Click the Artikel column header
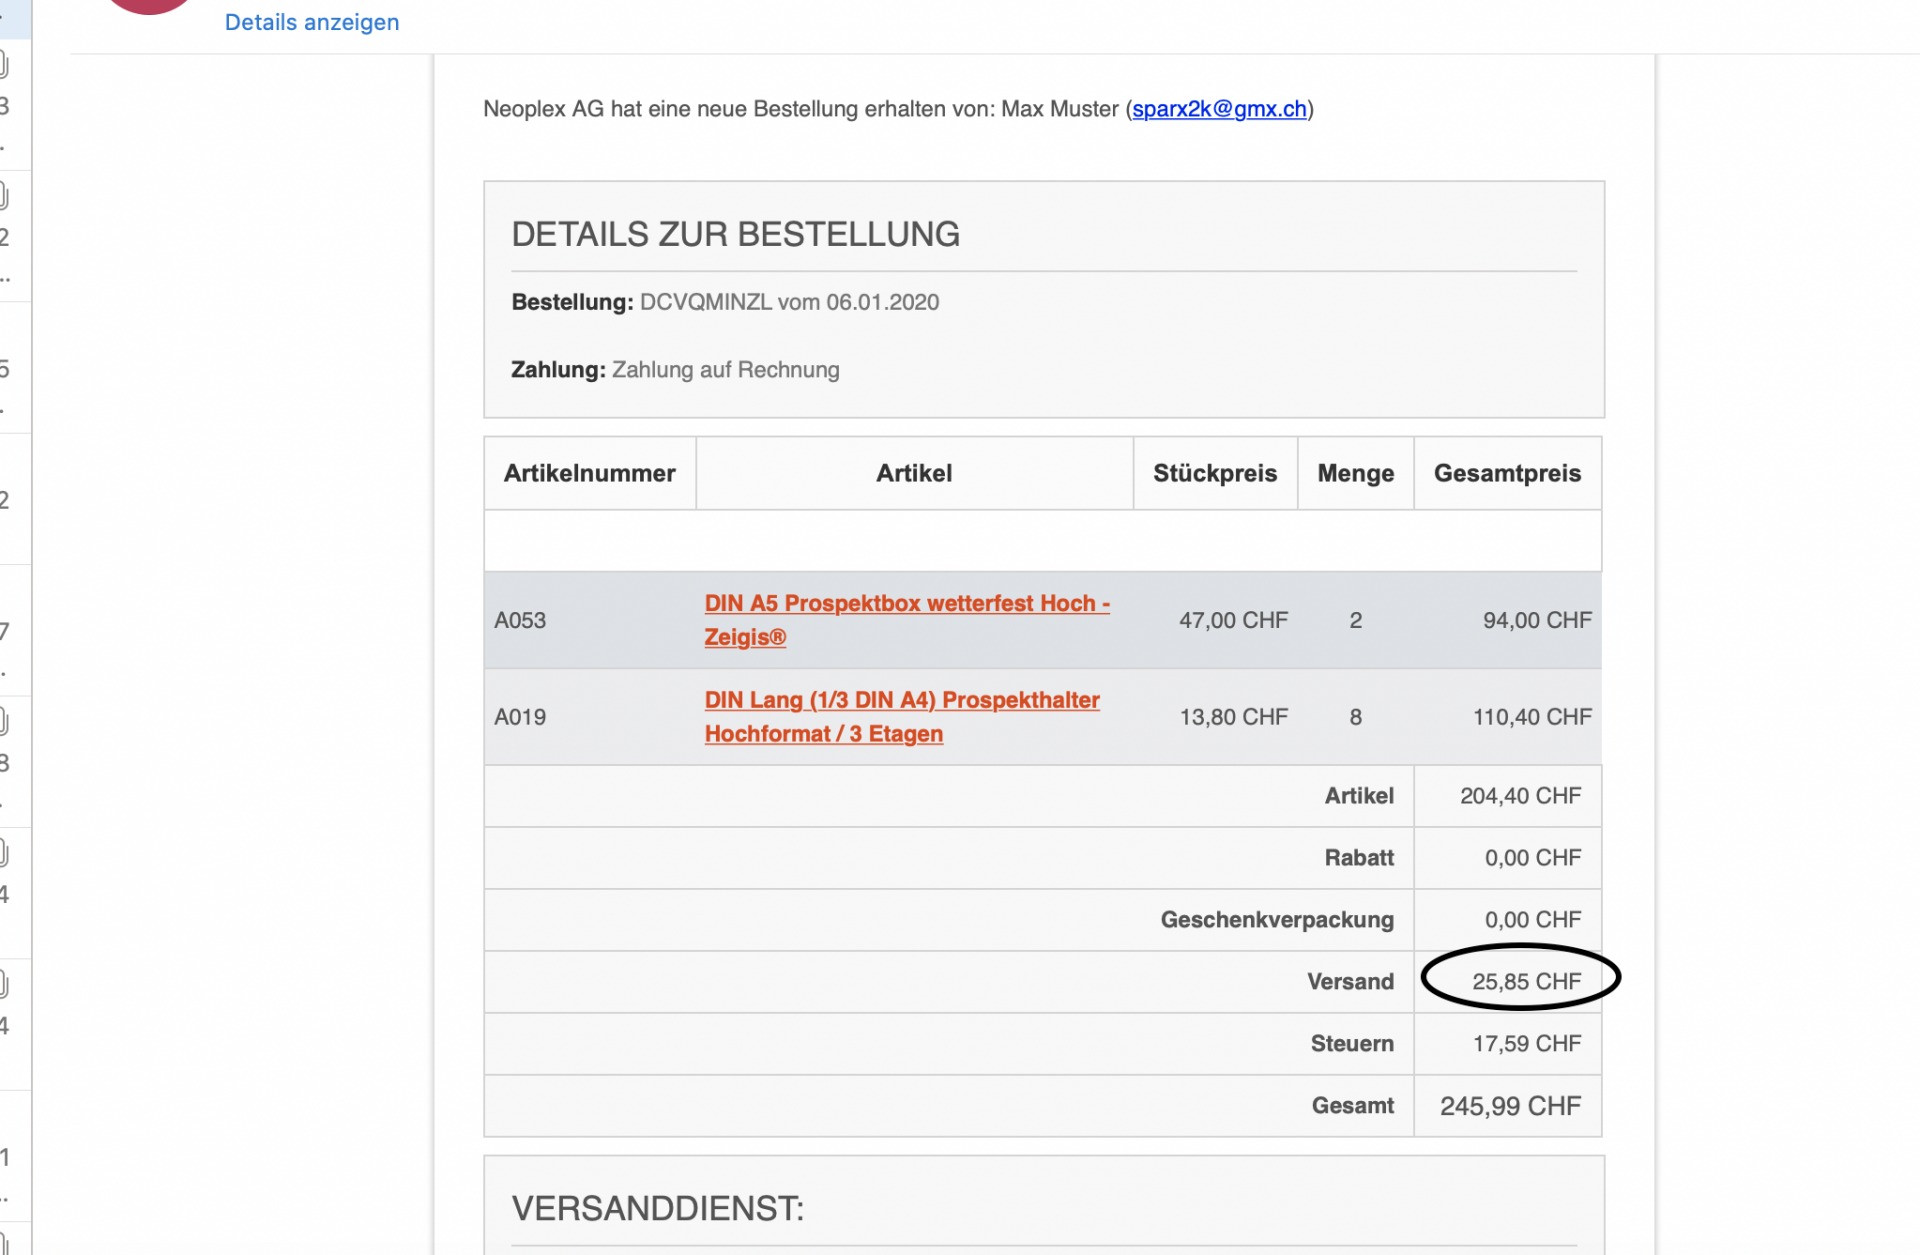Viewport: 1920px width, 1255px height. (913, 473)
